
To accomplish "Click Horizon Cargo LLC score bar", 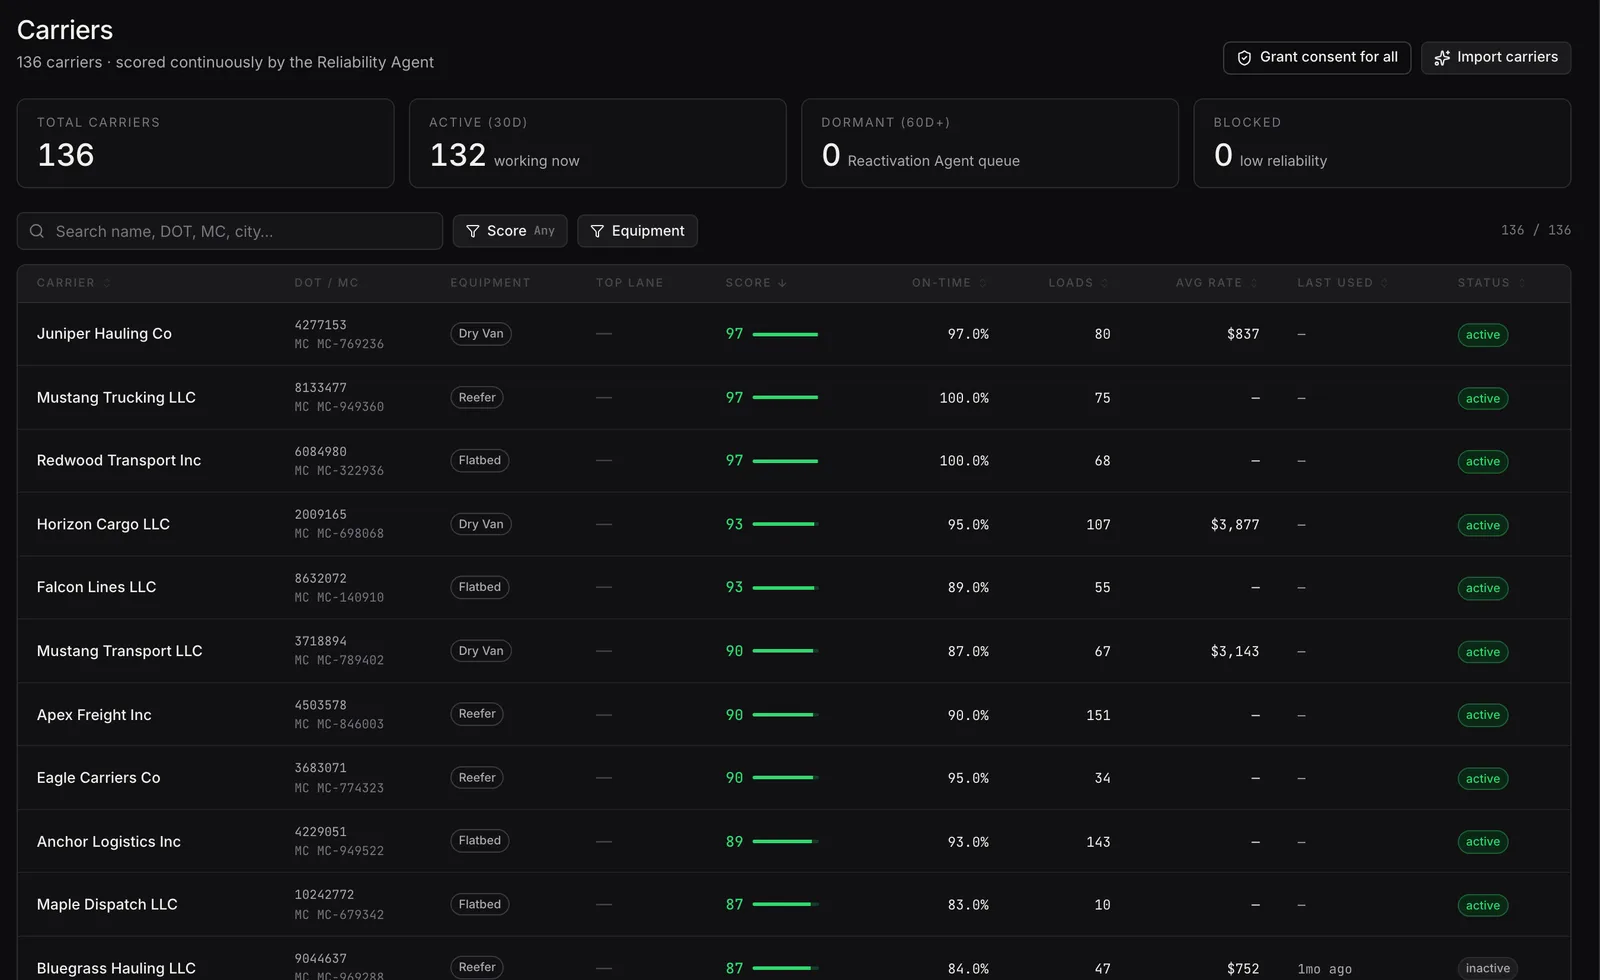I will (x=785, y=524).
